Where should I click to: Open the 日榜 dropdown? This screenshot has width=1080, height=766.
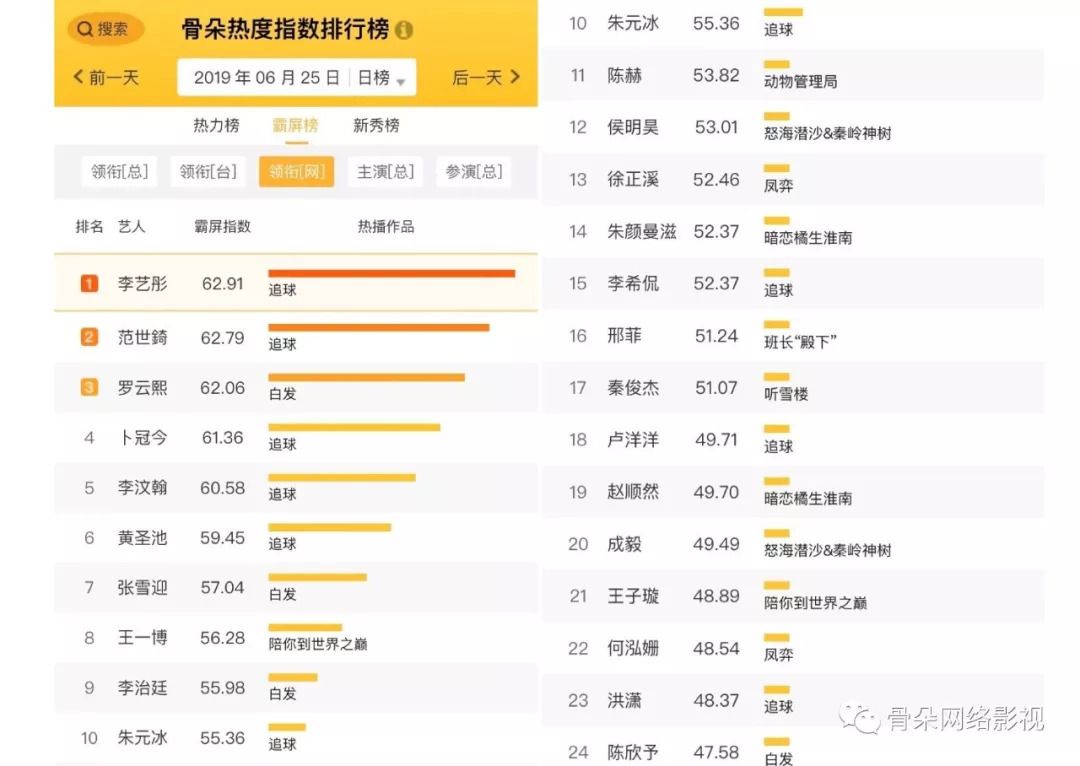381,78
